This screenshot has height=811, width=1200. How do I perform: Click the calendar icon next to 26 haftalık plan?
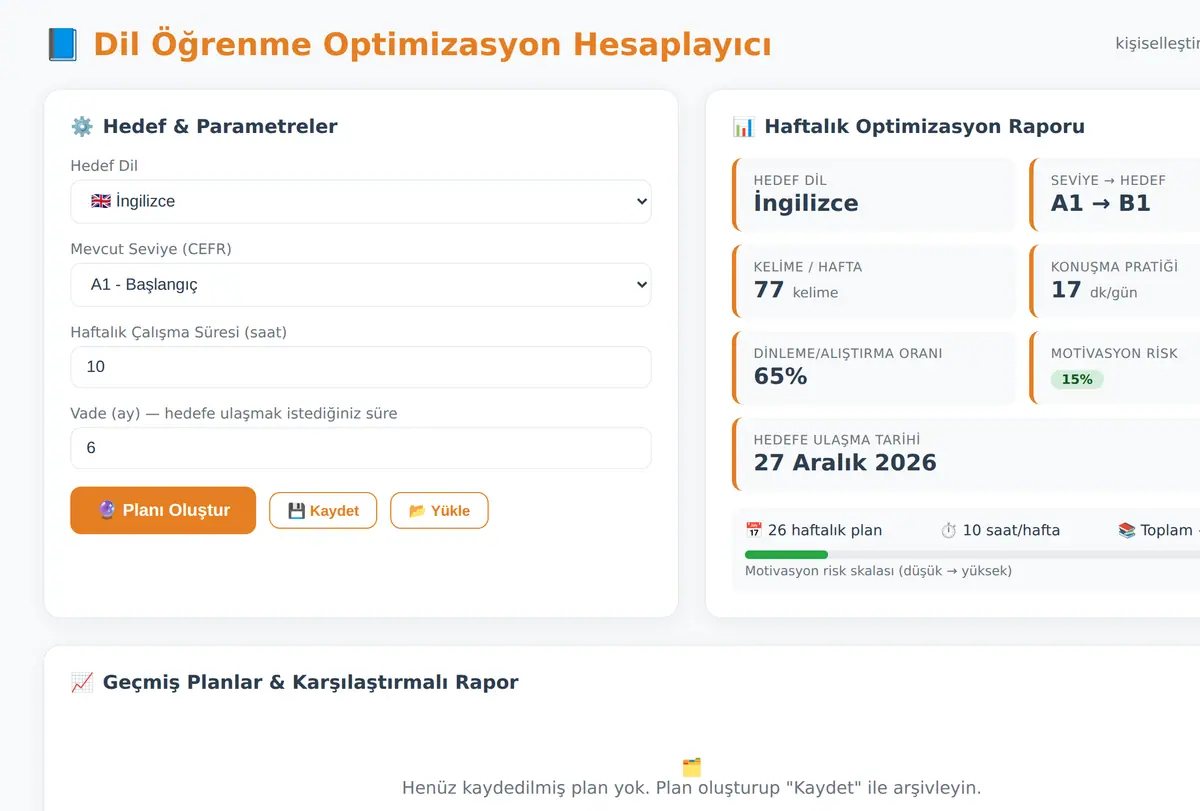(x=754, y=530)
